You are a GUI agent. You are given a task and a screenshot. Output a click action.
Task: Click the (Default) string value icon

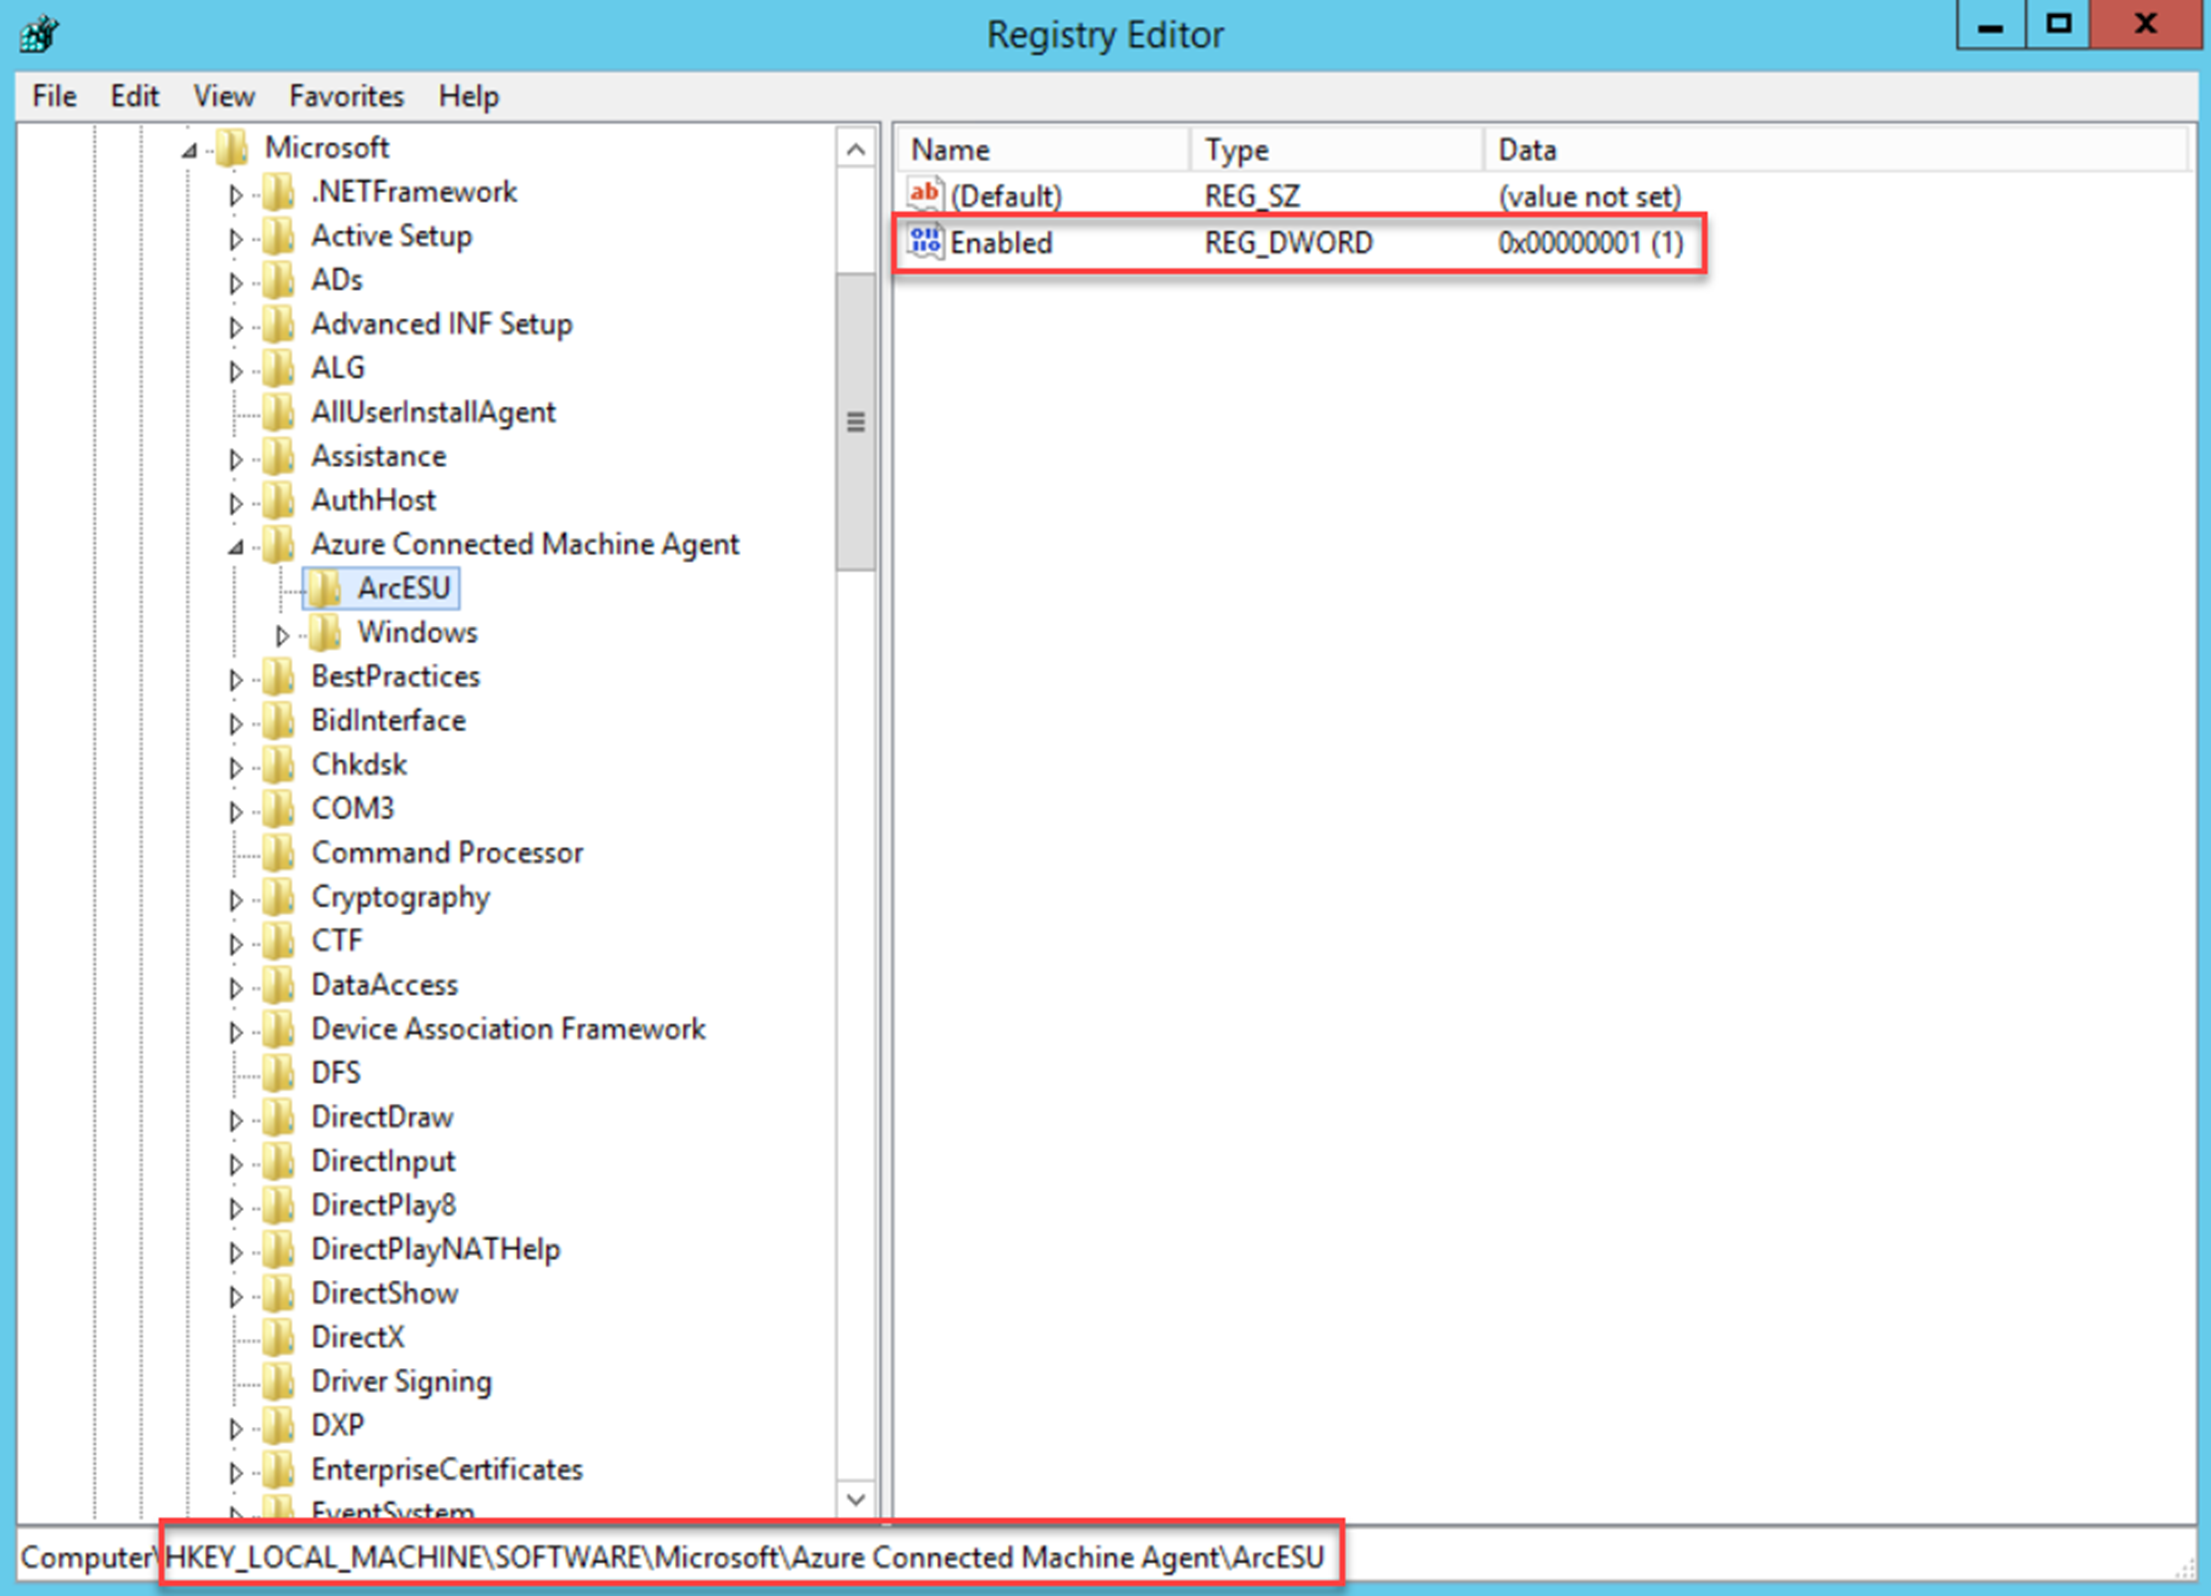(x=925, y=195)
